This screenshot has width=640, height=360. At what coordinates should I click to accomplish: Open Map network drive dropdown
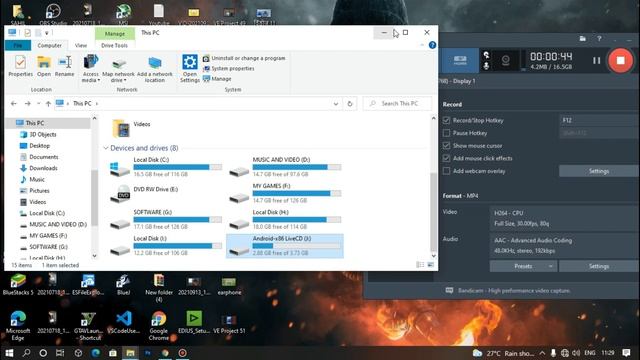[x=118, y=69]
